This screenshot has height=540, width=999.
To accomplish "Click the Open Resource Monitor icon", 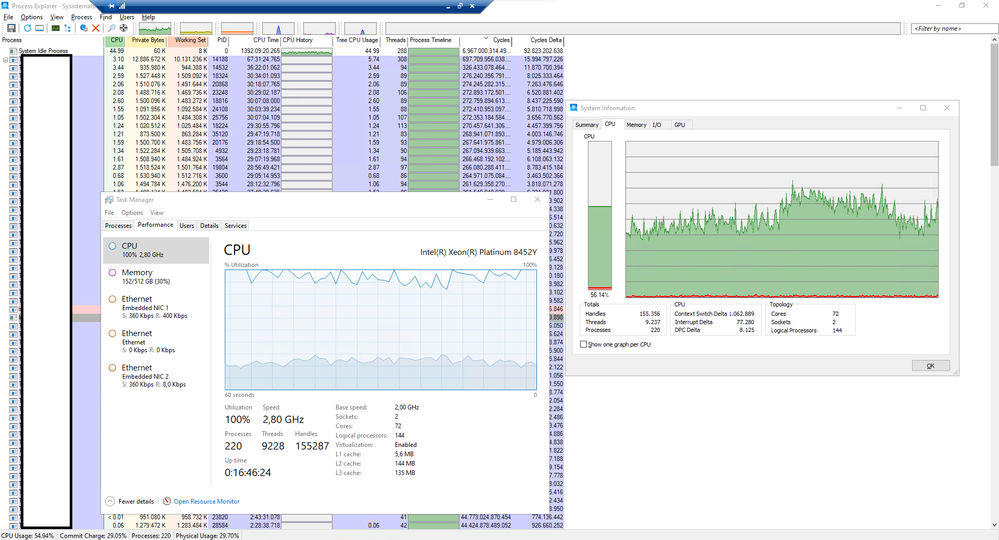I will click(x=167, y=501).
